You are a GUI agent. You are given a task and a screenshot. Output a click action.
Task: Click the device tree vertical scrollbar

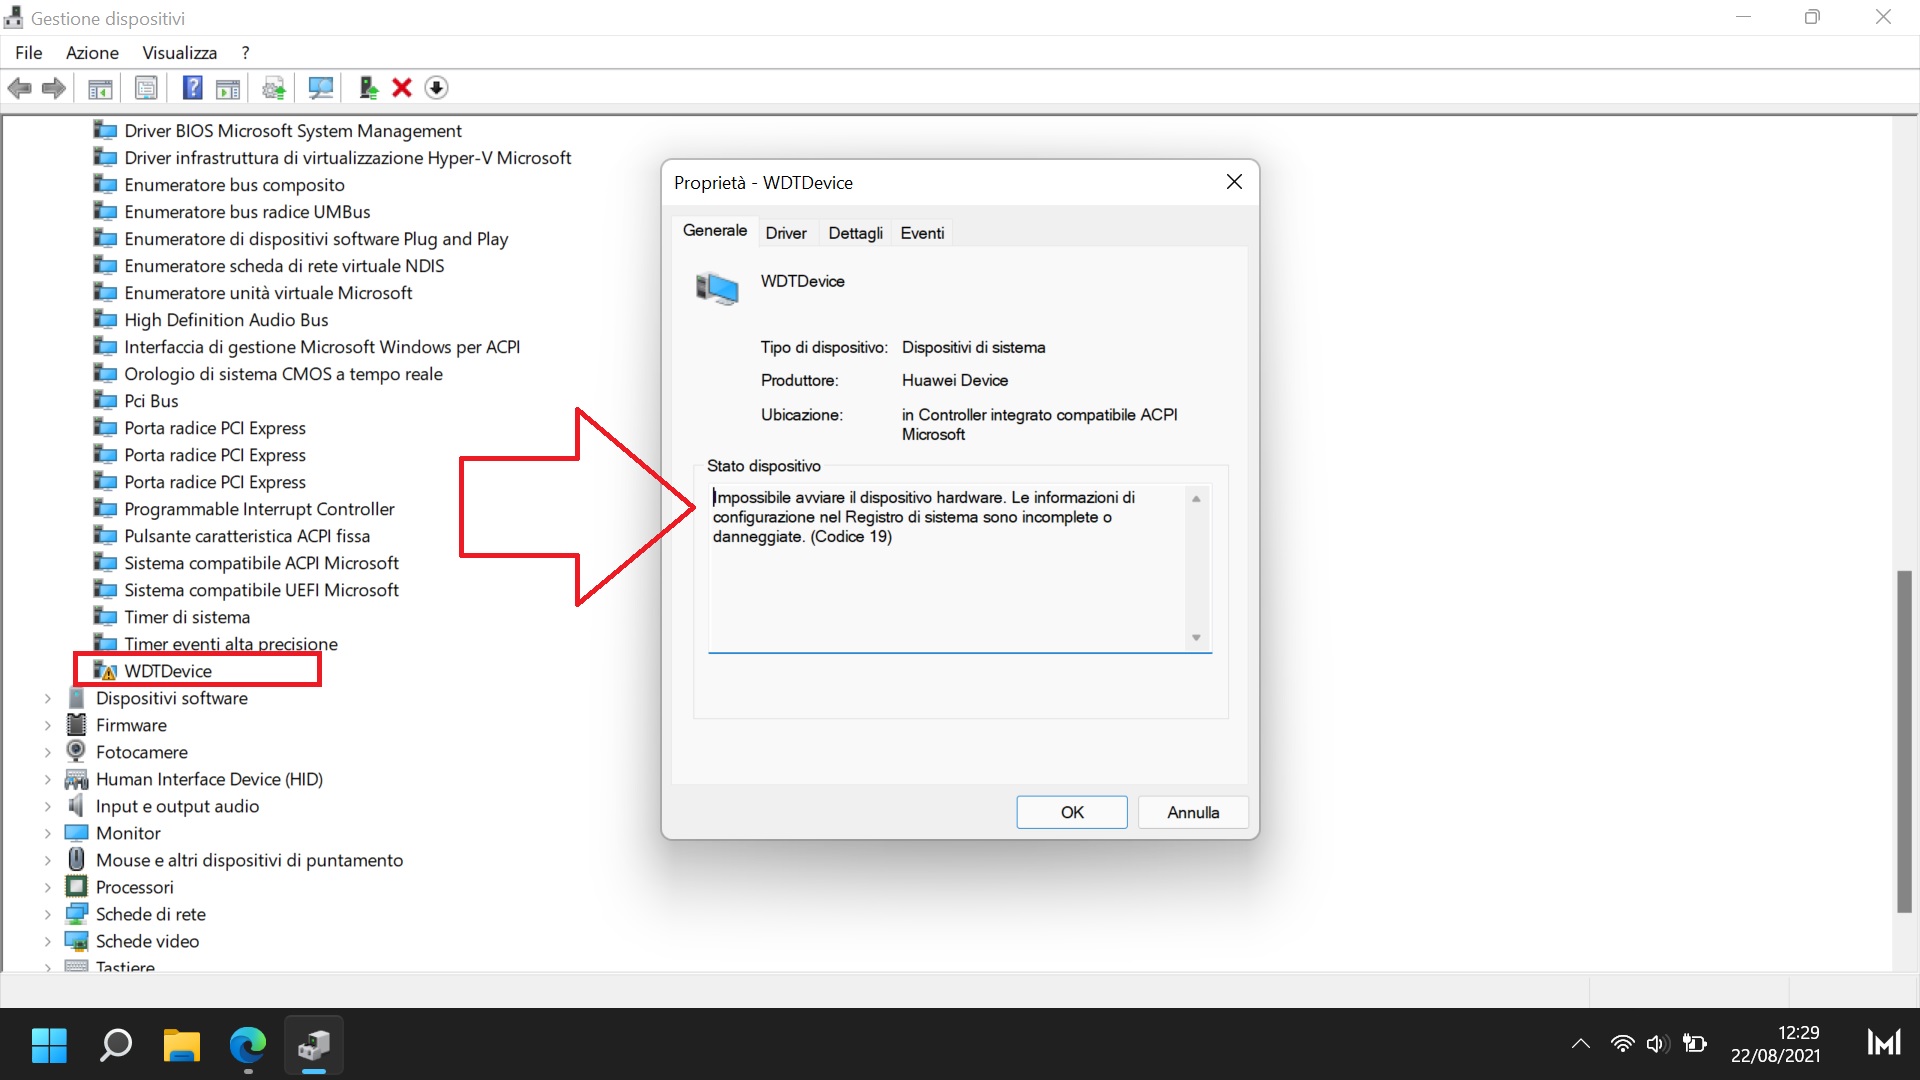click(x=1904, y=740)
